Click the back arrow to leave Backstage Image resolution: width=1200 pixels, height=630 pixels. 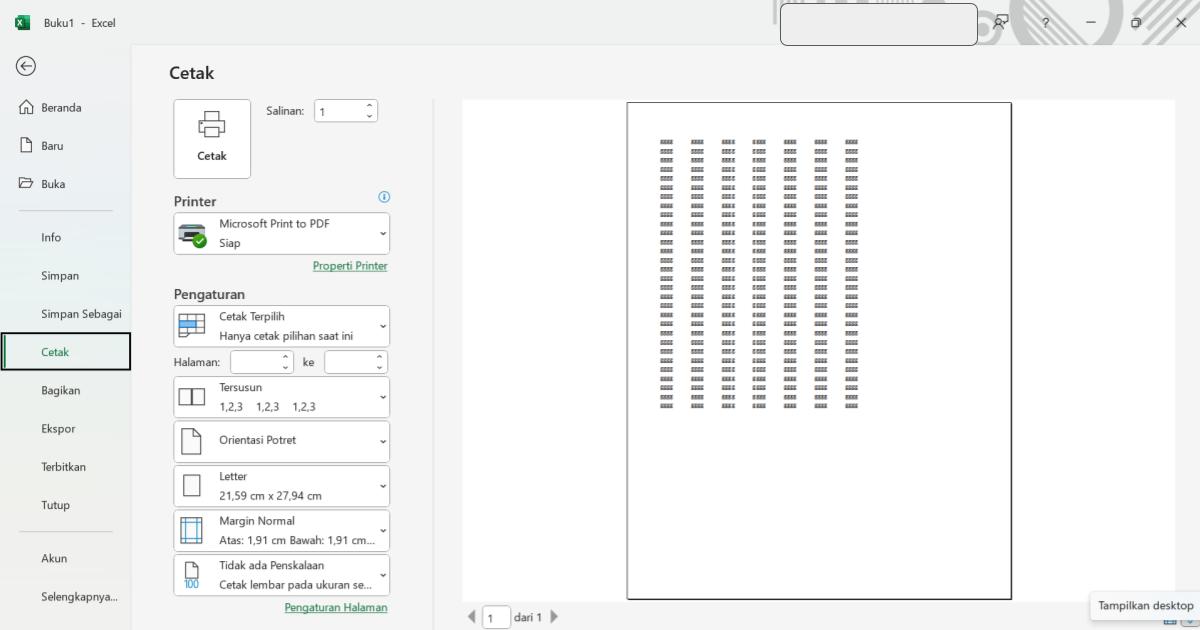pos(26,66)
